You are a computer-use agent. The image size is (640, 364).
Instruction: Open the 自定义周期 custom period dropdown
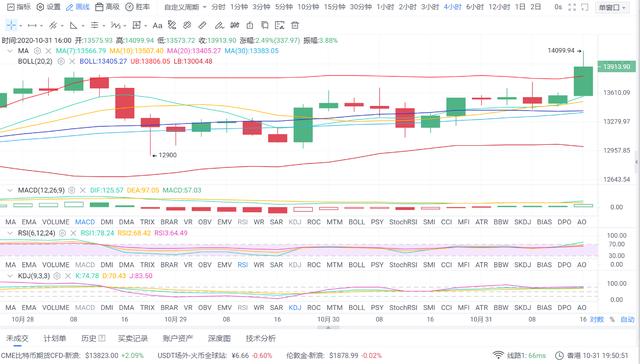tap(185, 7)
